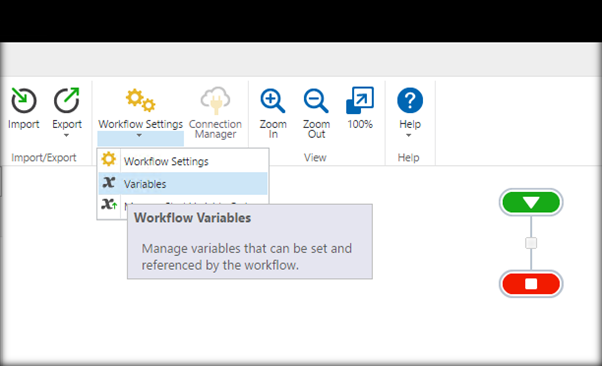Select the green workflow start node

tap(531, 202)
